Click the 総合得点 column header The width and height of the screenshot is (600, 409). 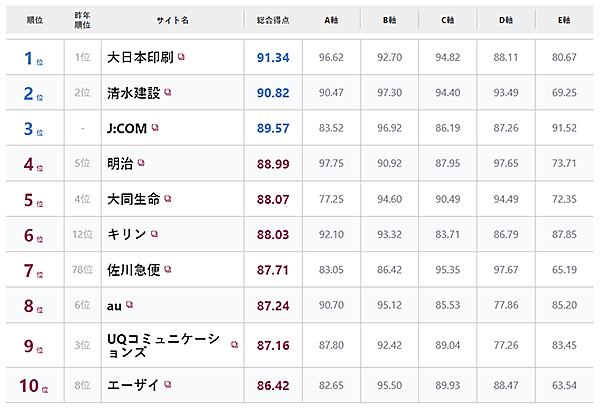point(272,19)
